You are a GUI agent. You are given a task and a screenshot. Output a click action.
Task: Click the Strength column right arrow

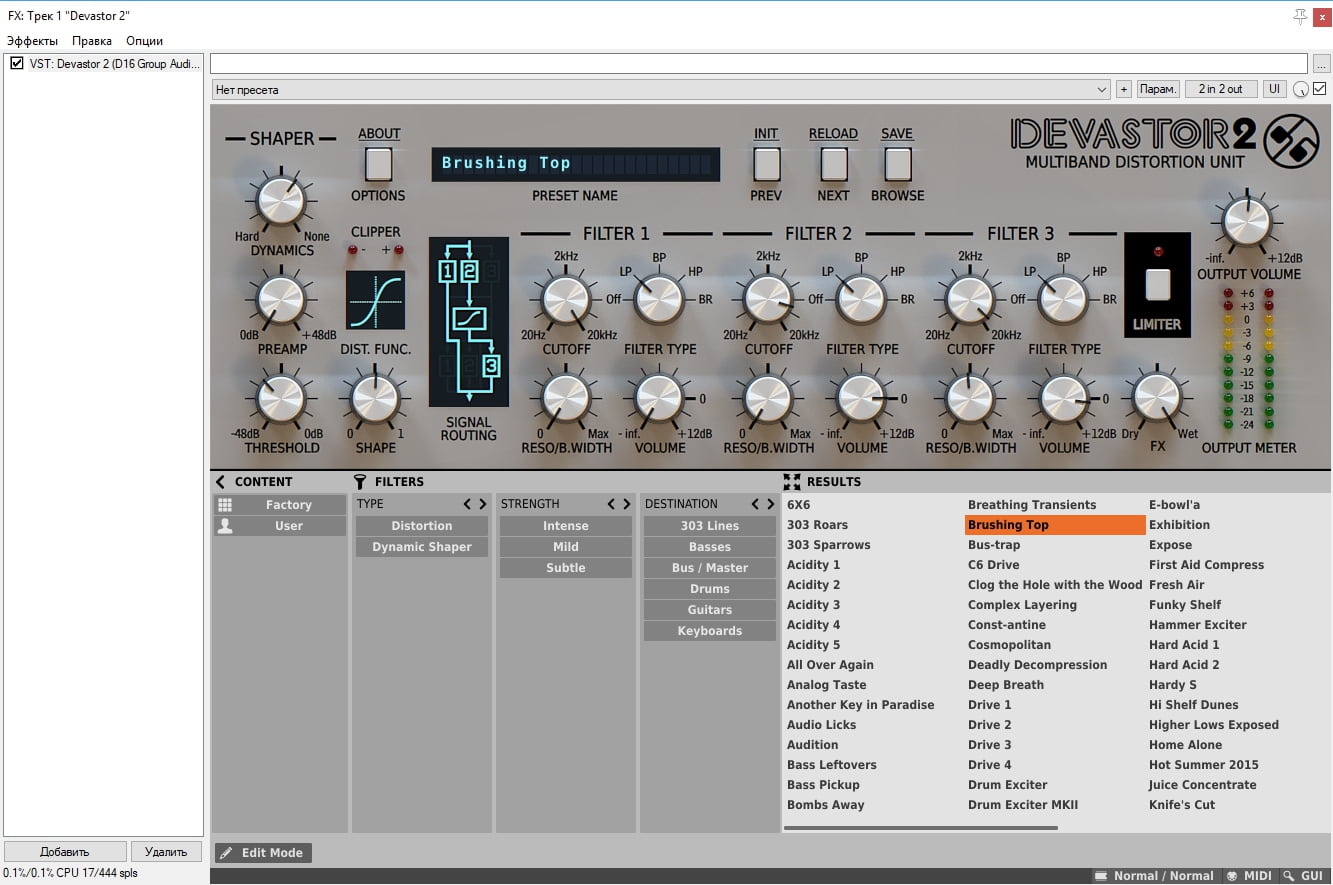pos(626,504)
